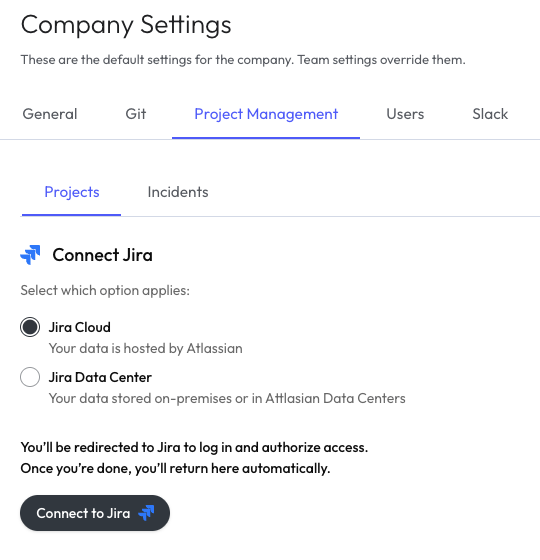540x560 pixels.
Task: Switch to the Projects sub-tab
Action: pos(72,192)
